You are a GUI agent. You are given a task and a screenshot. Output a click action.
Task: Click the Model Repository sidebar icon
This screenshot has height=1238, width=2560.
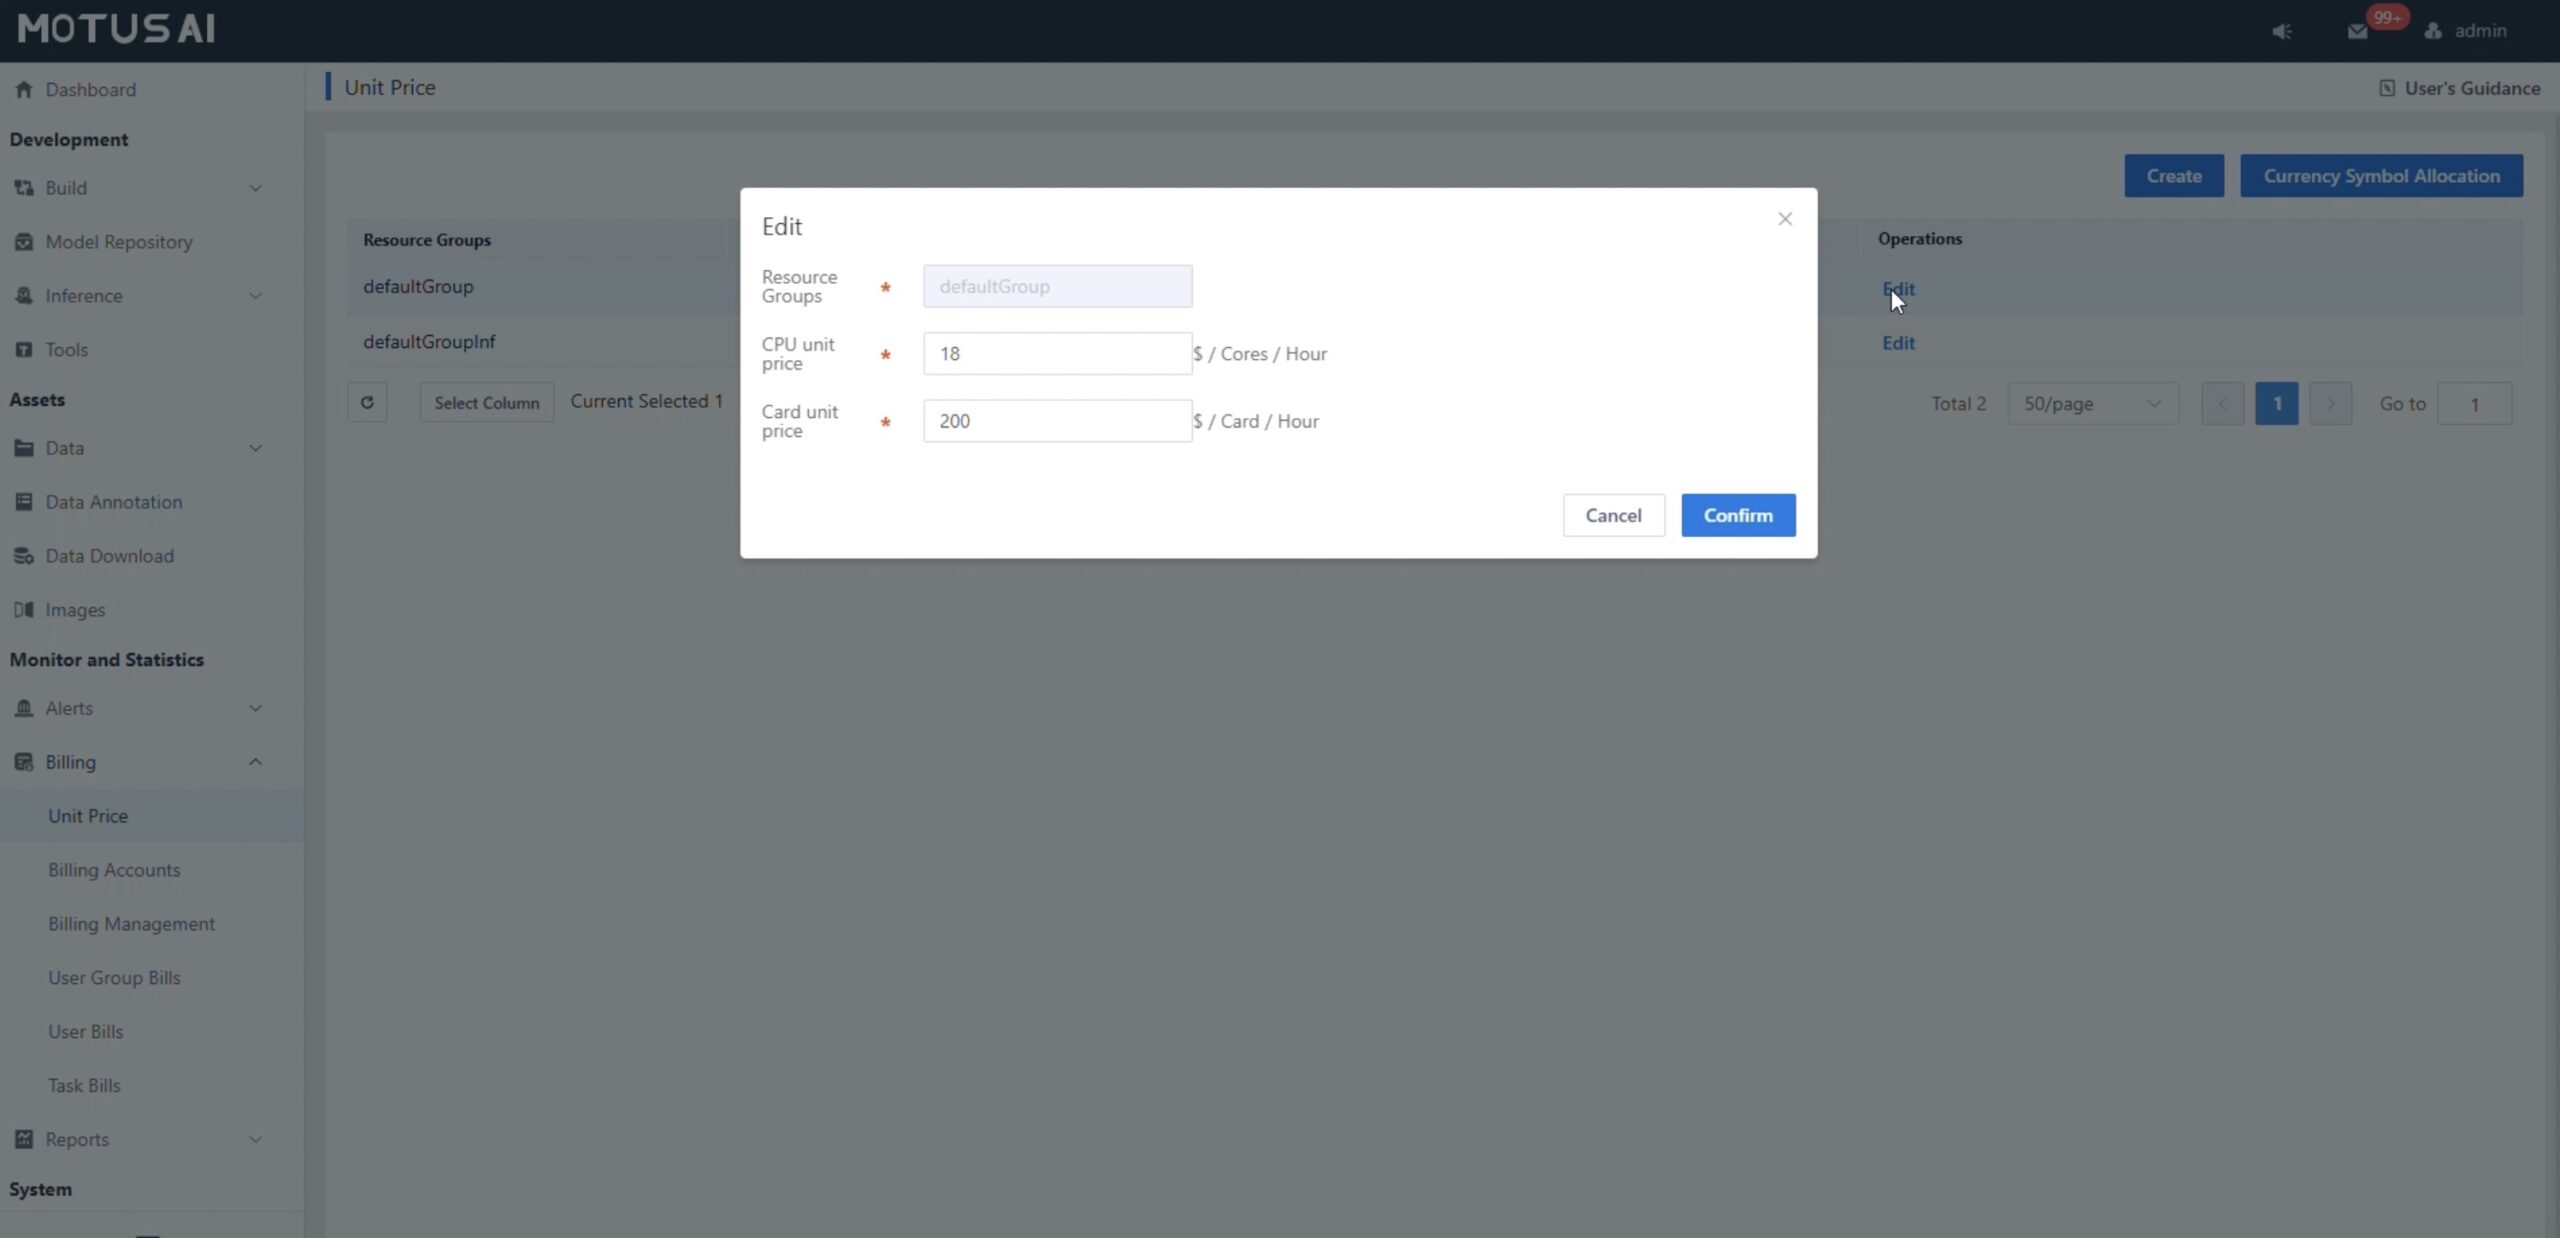tap(24, 242)
